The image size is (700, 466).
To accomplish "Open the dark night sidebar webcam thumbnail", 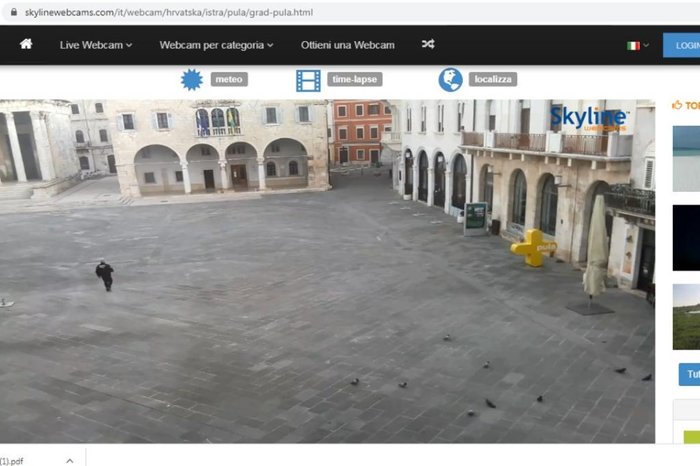I will [x=686, y=238].
